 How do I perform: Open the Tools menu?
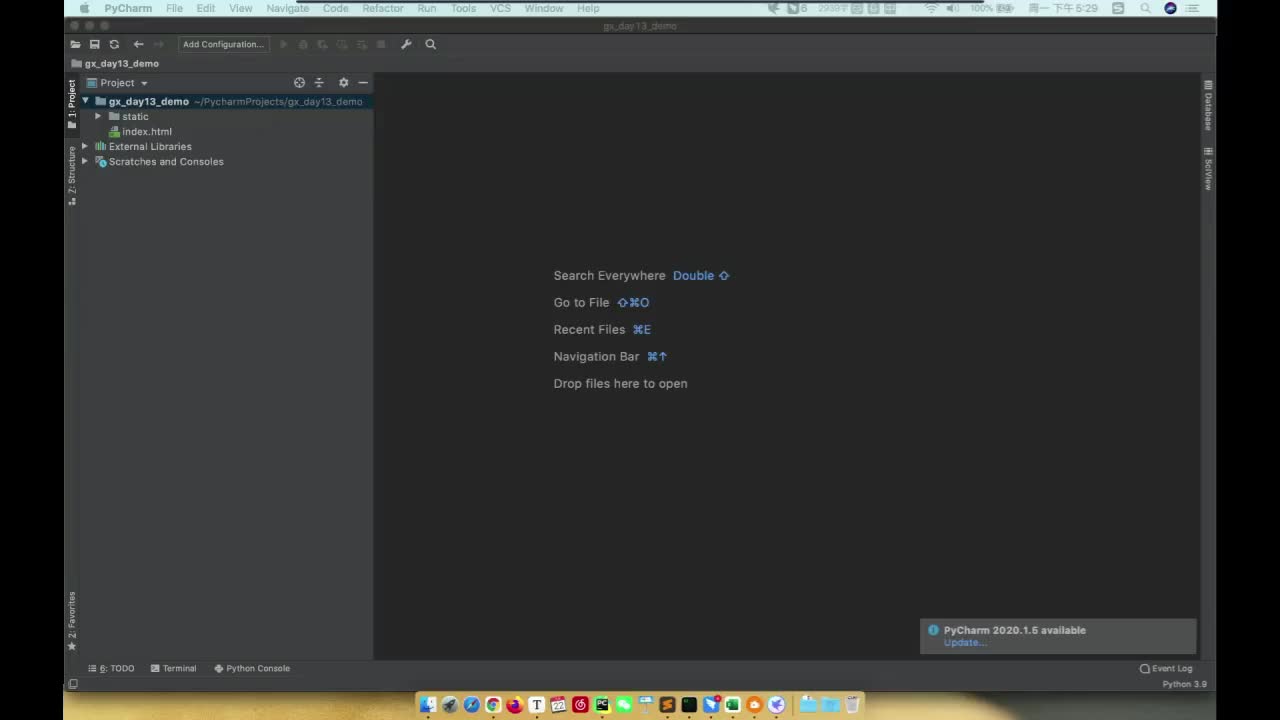(464, 8)
